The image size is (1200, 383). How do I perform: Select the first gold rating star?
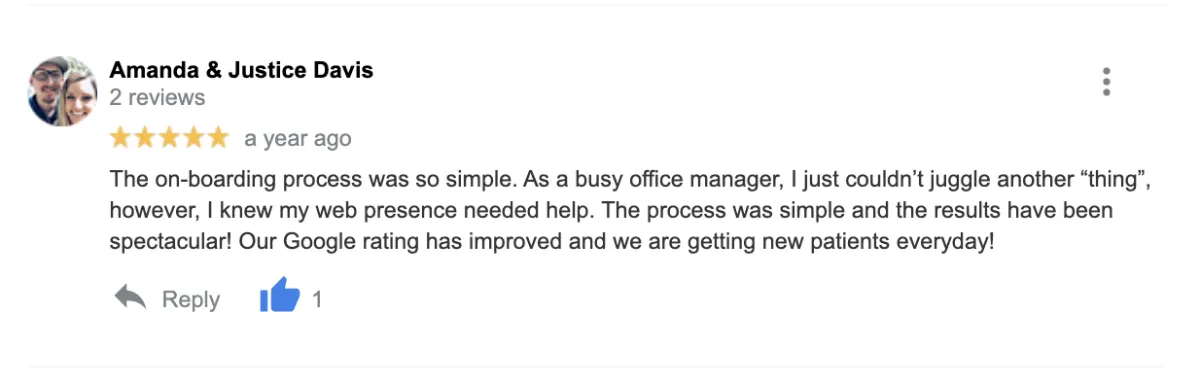pos(121,137)
